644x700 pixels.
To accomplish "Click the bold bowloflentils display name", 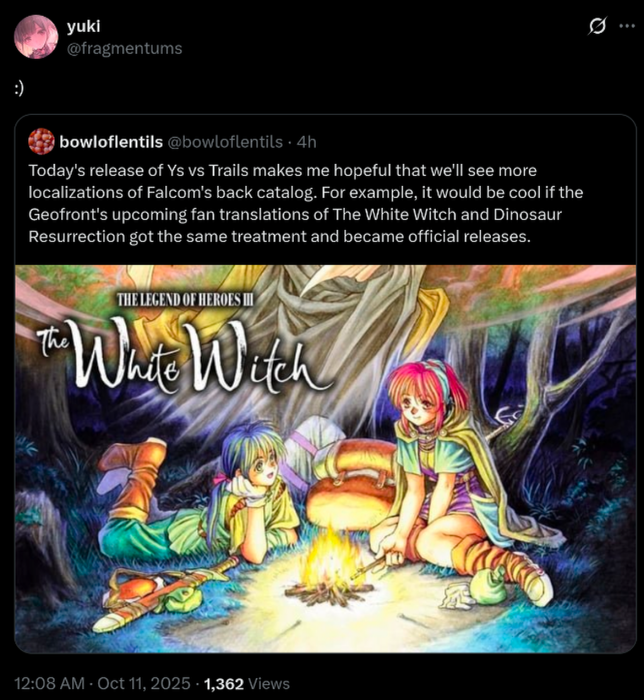I will [x=111, y=142].
